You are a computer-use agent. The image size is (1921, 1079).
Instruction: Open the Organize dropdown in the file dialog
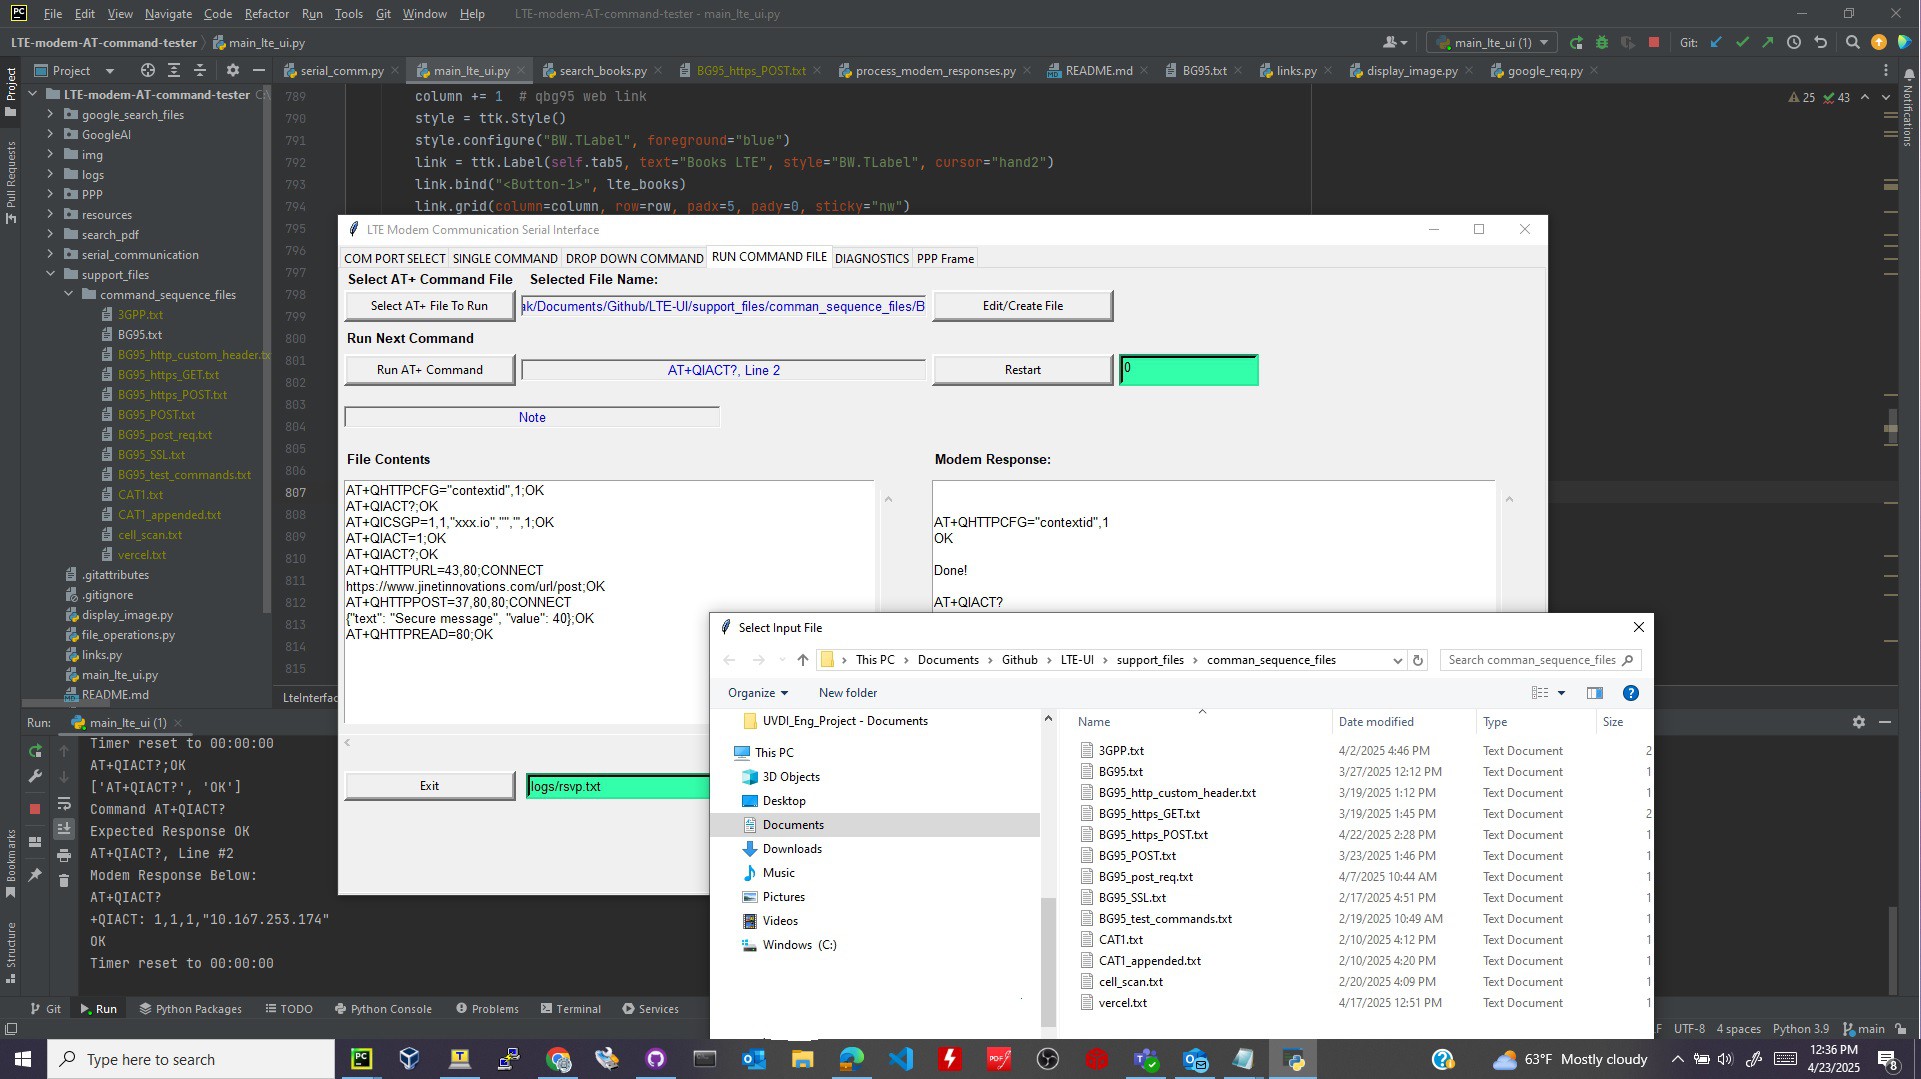(757, 692)
